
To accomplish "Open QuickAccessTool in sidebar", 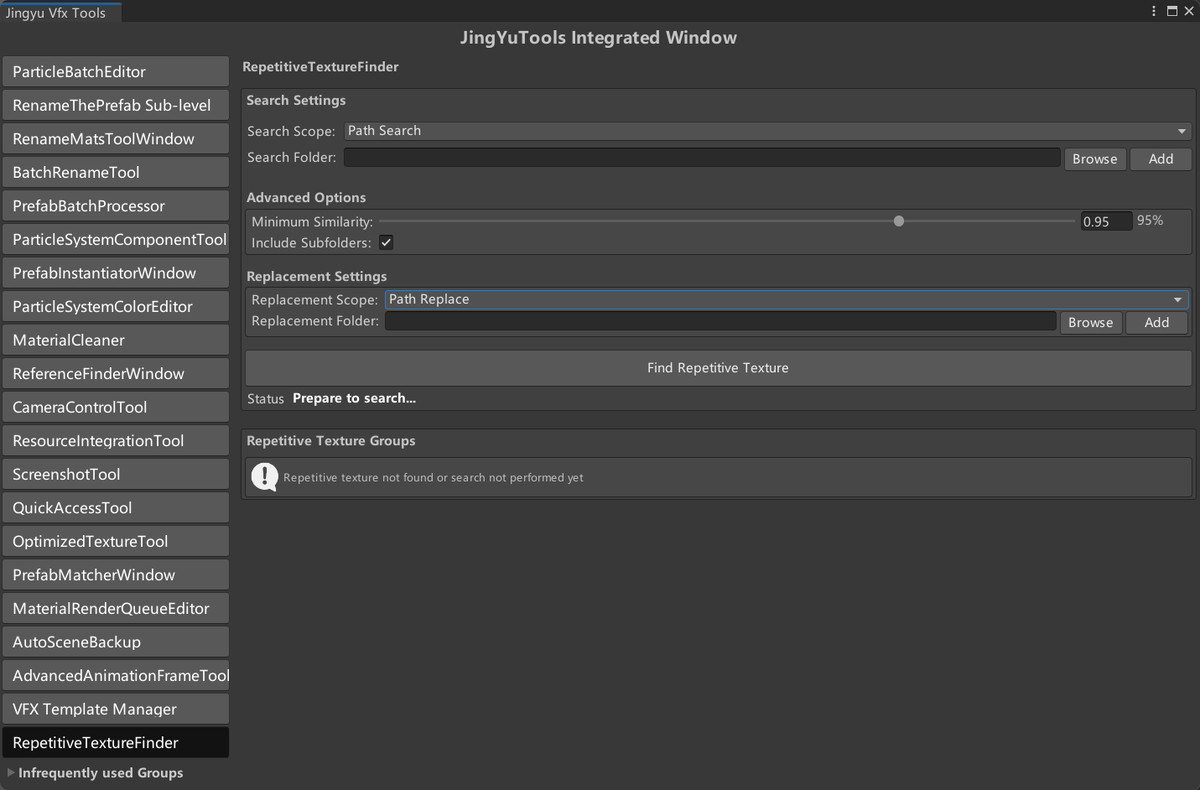I will pos(115,508).
